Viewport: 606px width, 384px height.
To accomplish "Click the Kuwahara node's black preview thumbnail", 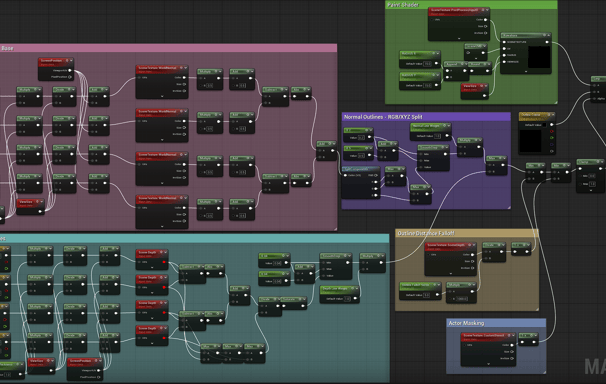I will pyautogui.click(x=539, y=57).
